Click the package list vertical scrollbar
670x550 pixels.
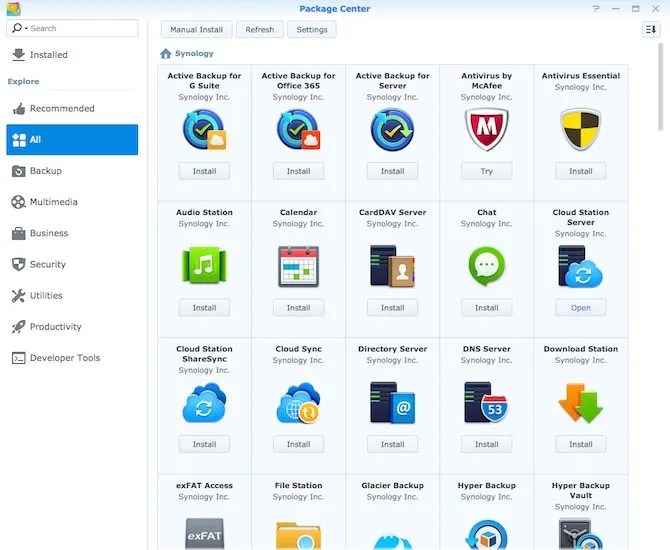tap(660, 85)
